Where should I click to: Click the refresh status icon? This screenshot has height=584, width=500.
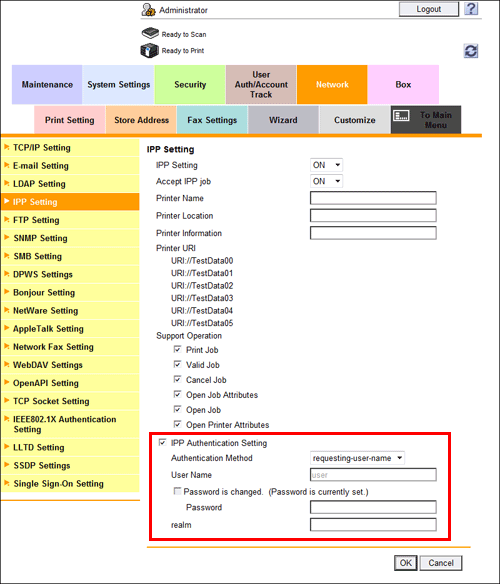tap(471, 51)
